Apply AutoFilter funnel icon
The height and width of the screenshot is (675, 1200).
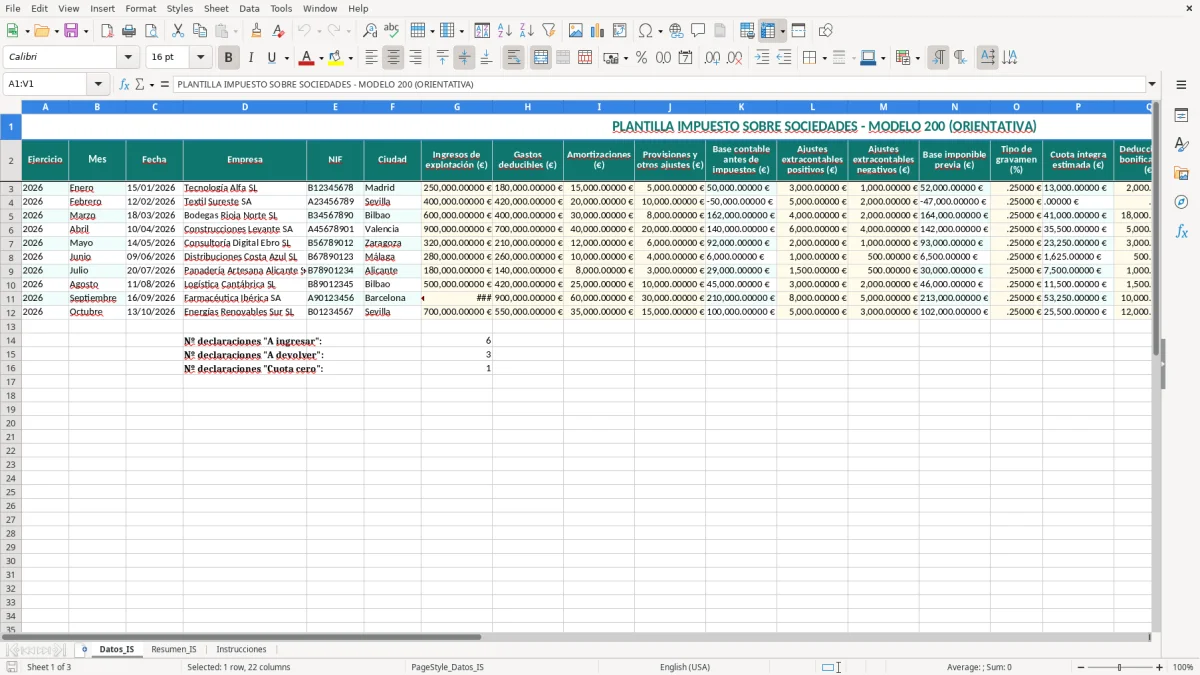click(x=548, y=31)
